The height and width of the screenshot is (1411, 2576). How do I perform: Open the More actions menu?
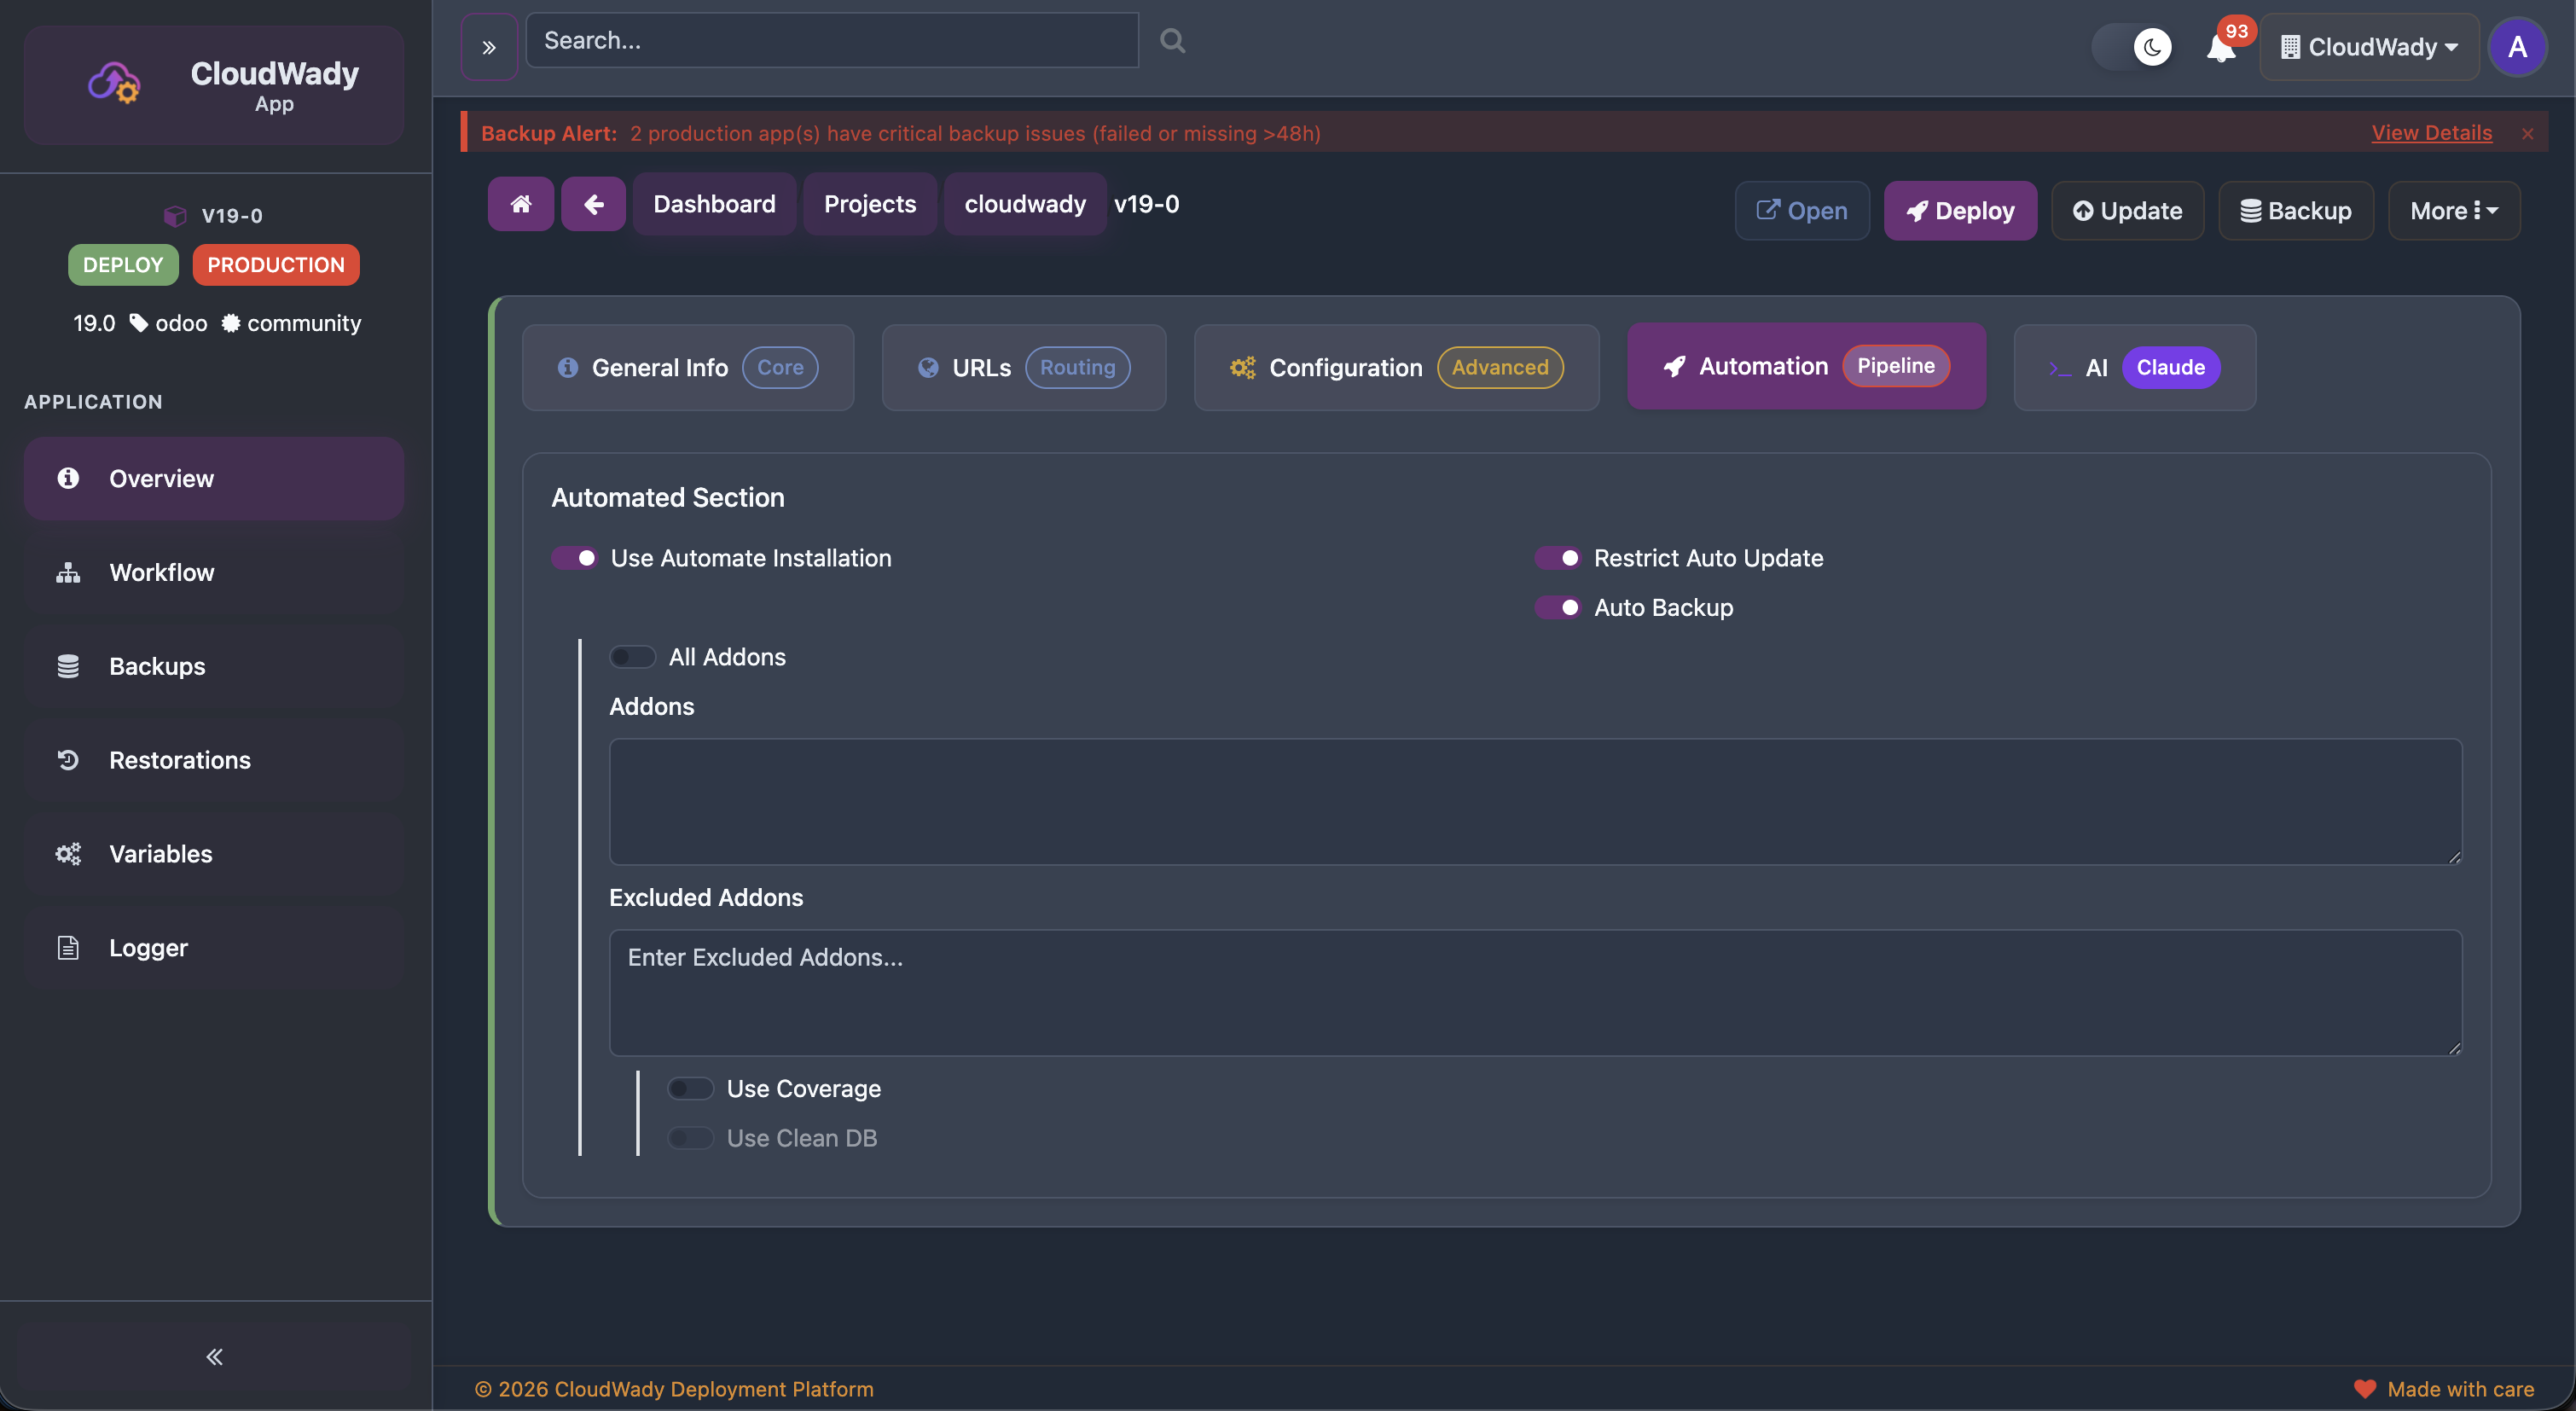[x=2453, y=210]
